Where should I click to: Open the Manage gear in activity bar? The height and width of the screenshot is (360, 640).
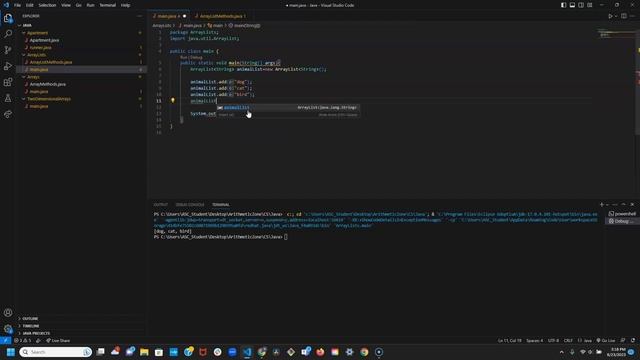coord(8,329)
